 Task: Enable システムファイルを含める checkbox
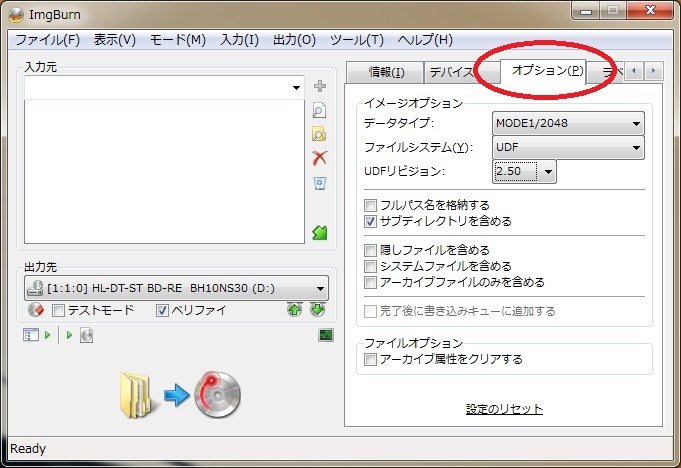pos(370,266)
